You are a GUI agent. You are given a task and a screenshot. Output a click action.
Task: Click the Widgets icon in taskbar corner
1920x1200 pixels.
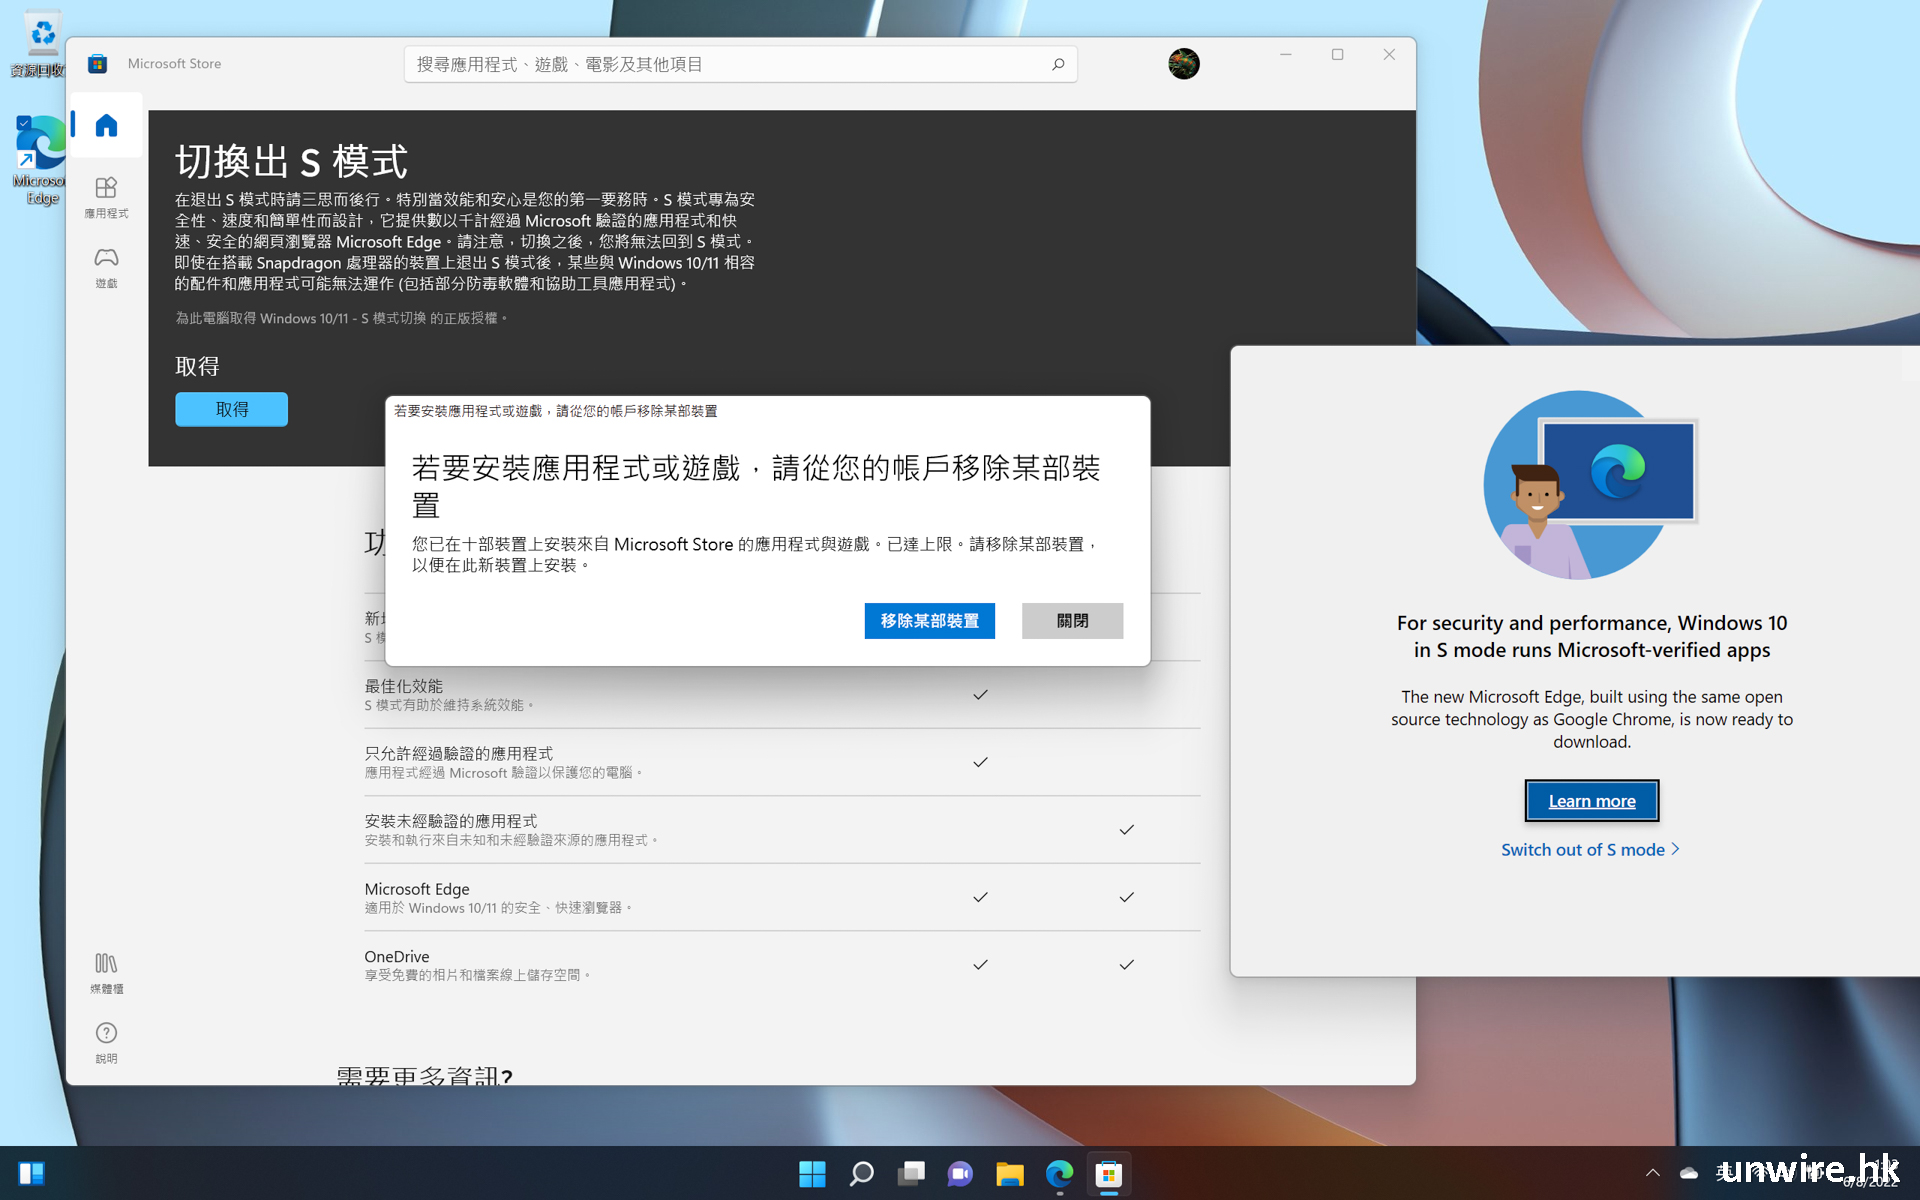(x=32, y=1173)
